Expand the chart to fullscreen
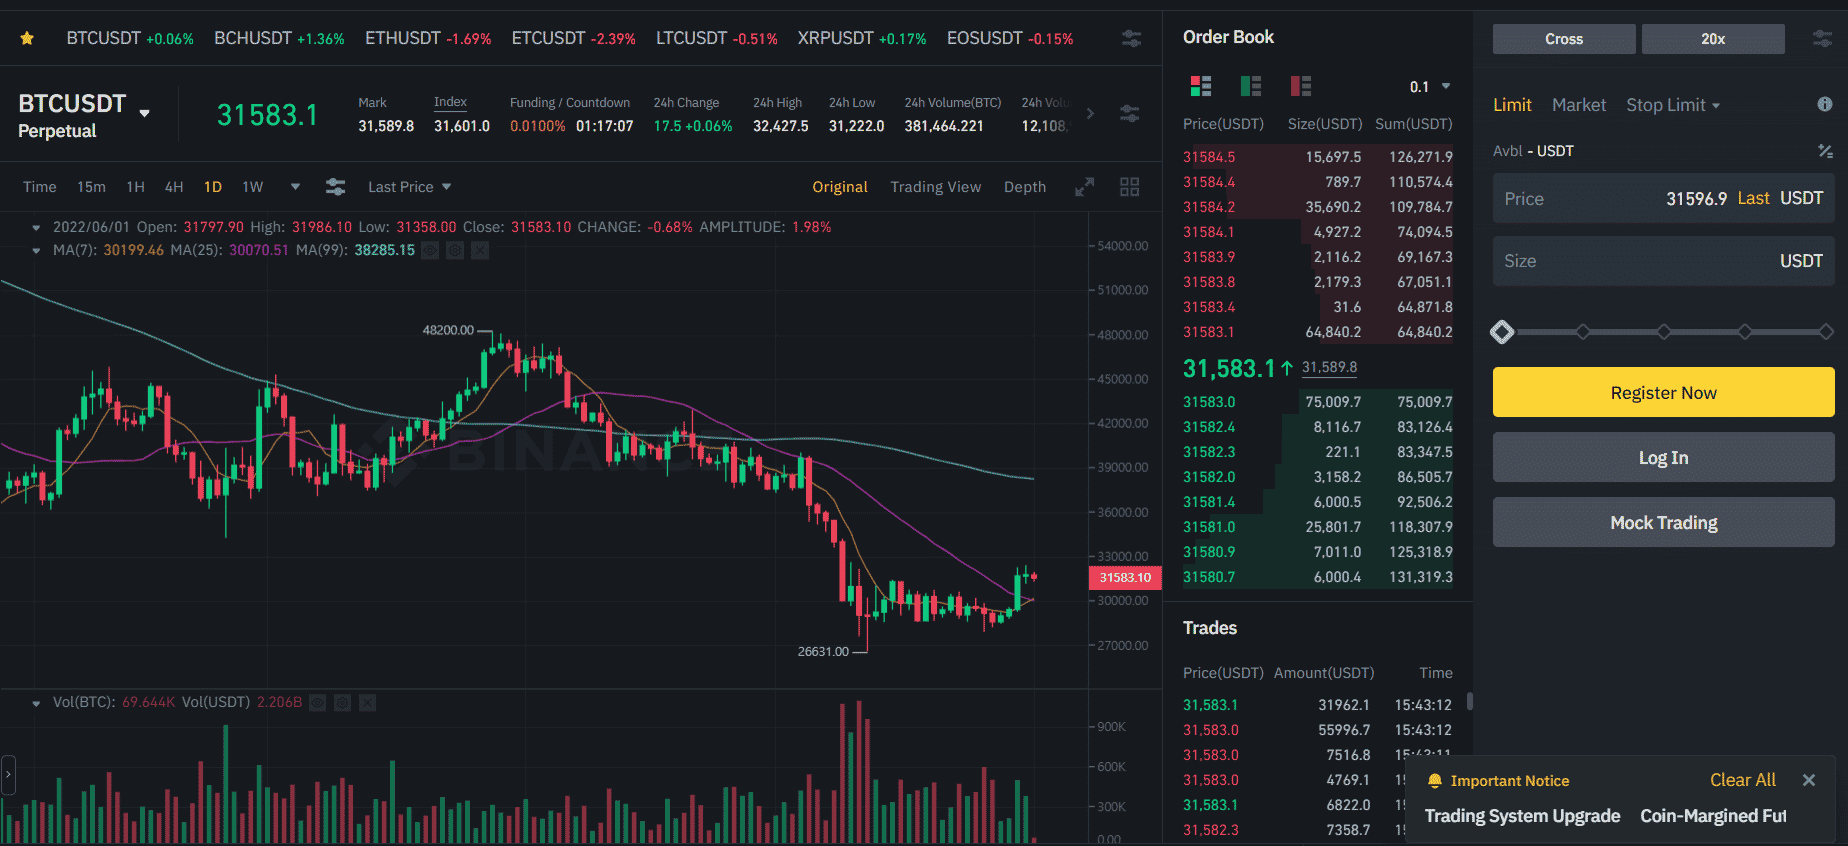 point(1084,187)
